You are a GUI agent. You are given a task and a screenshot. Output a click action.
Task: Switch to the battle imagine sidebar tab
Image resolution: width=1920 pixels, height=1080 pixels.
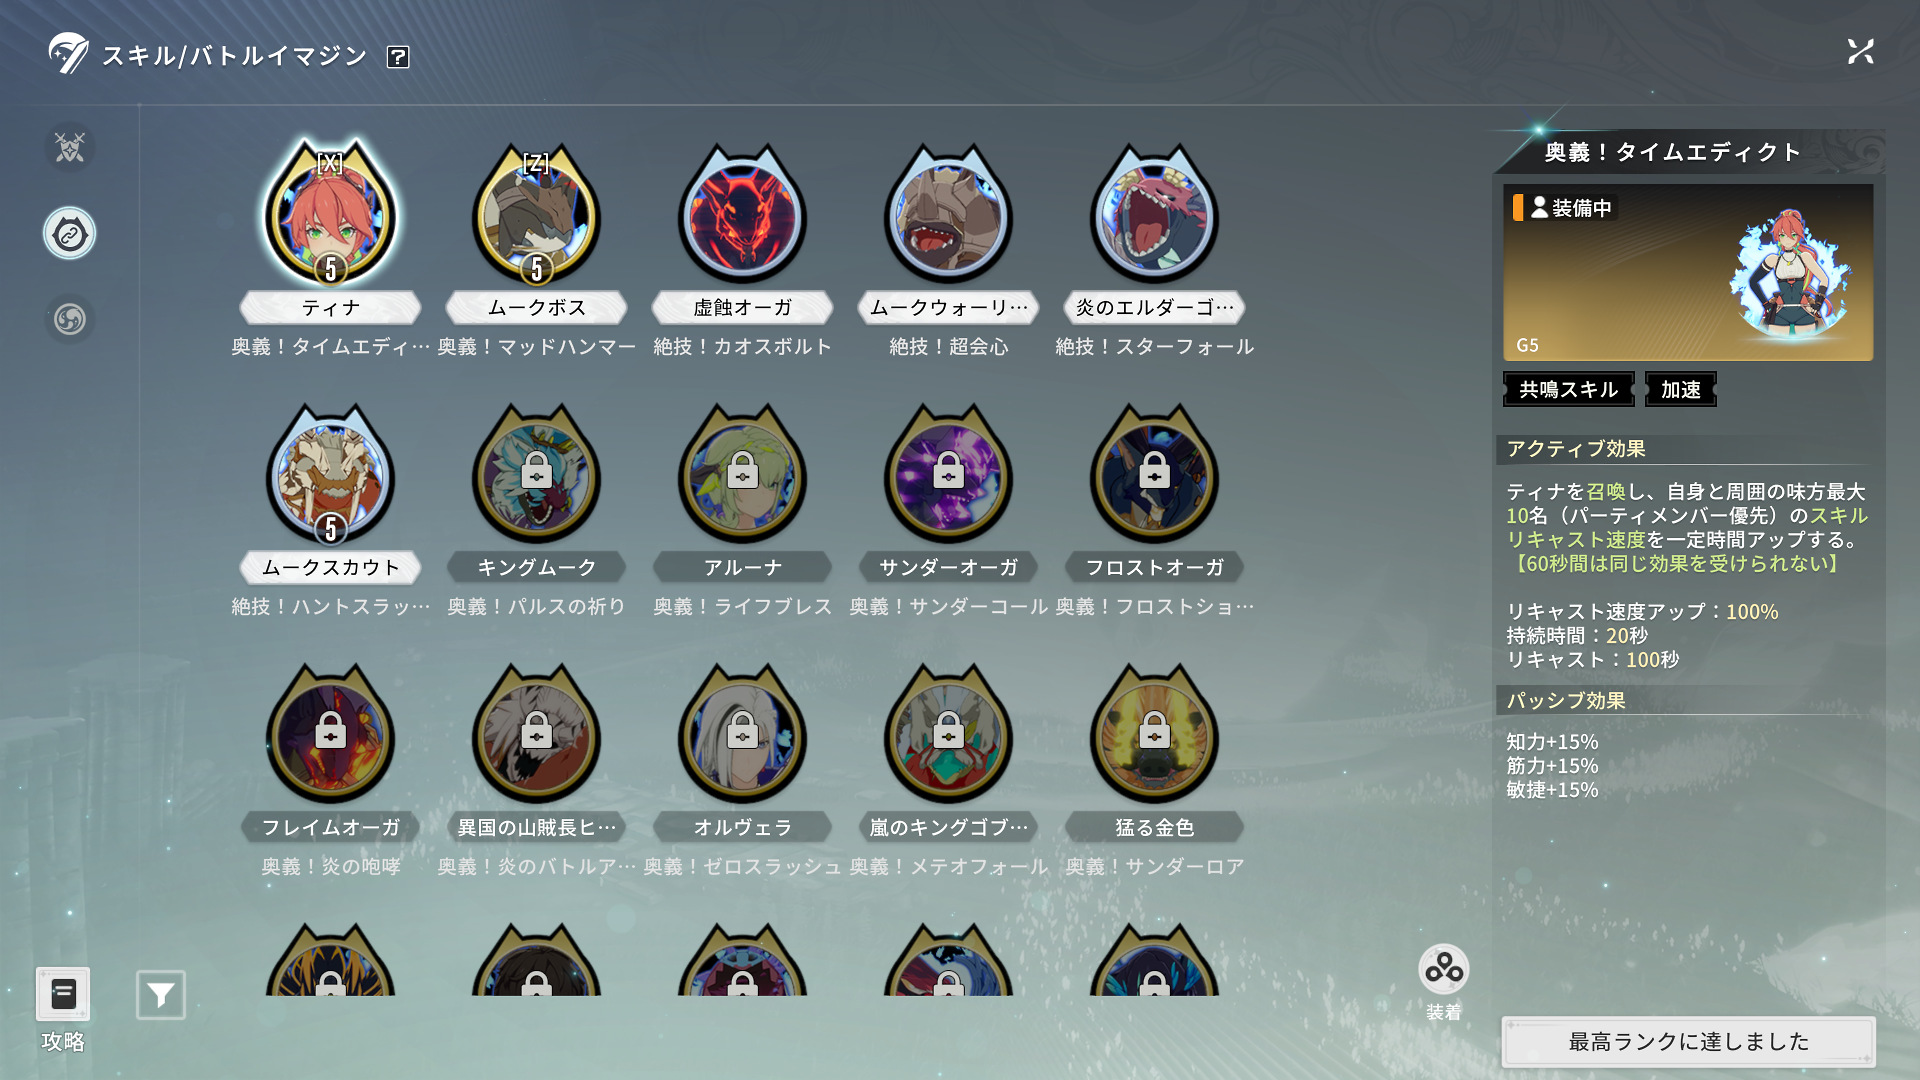[70, 234]
